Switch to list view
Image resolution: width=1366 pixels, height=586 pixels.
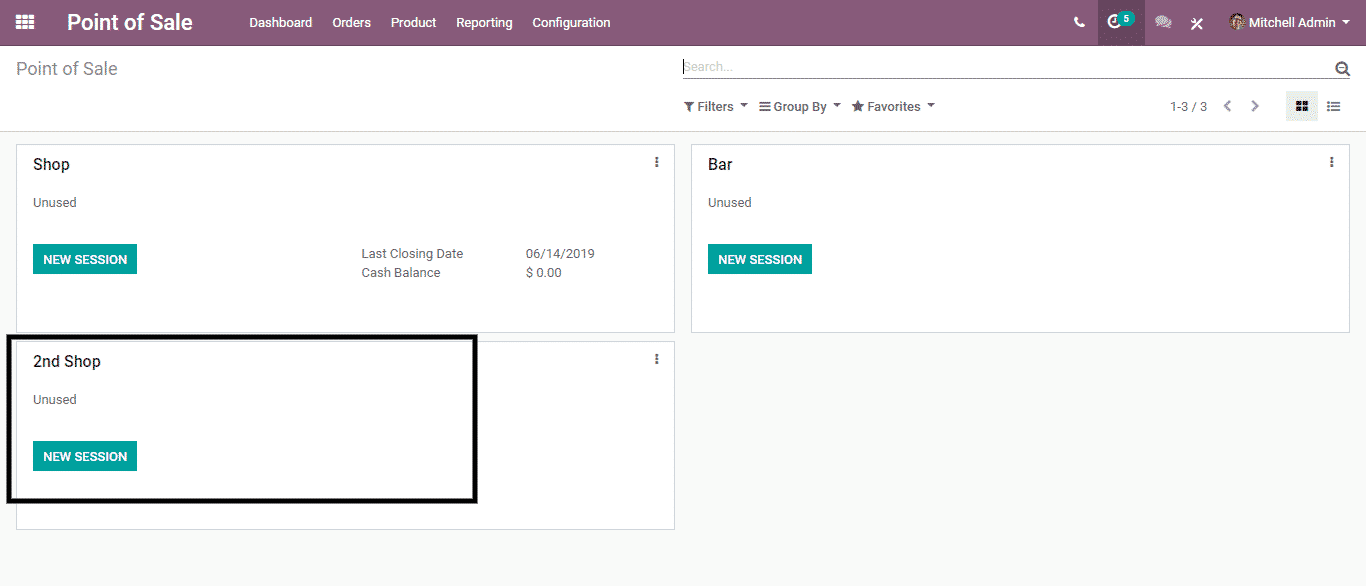point(1333,106)
